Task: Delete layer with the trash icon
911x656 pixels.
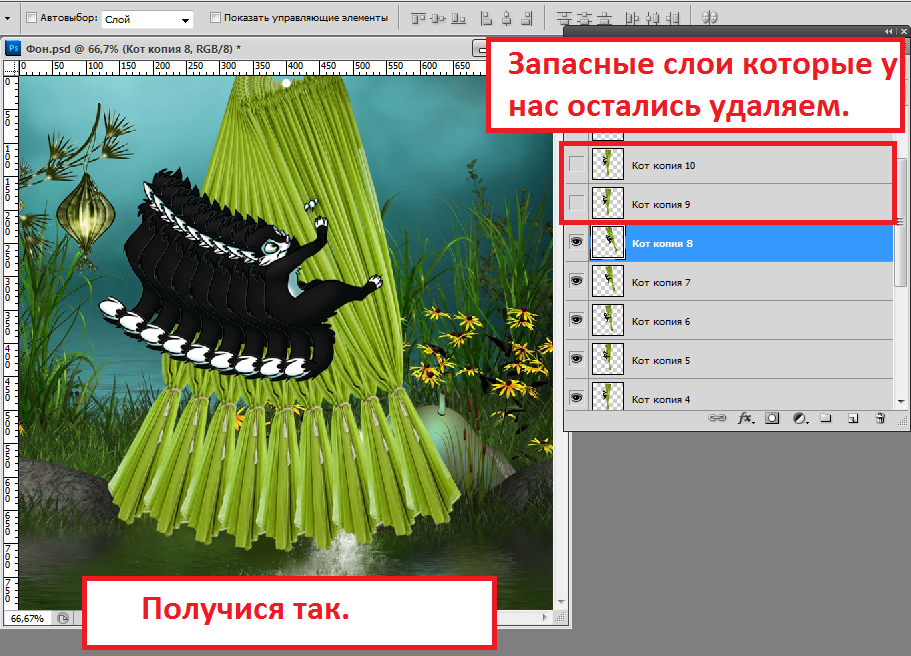Action: (880, 418)
